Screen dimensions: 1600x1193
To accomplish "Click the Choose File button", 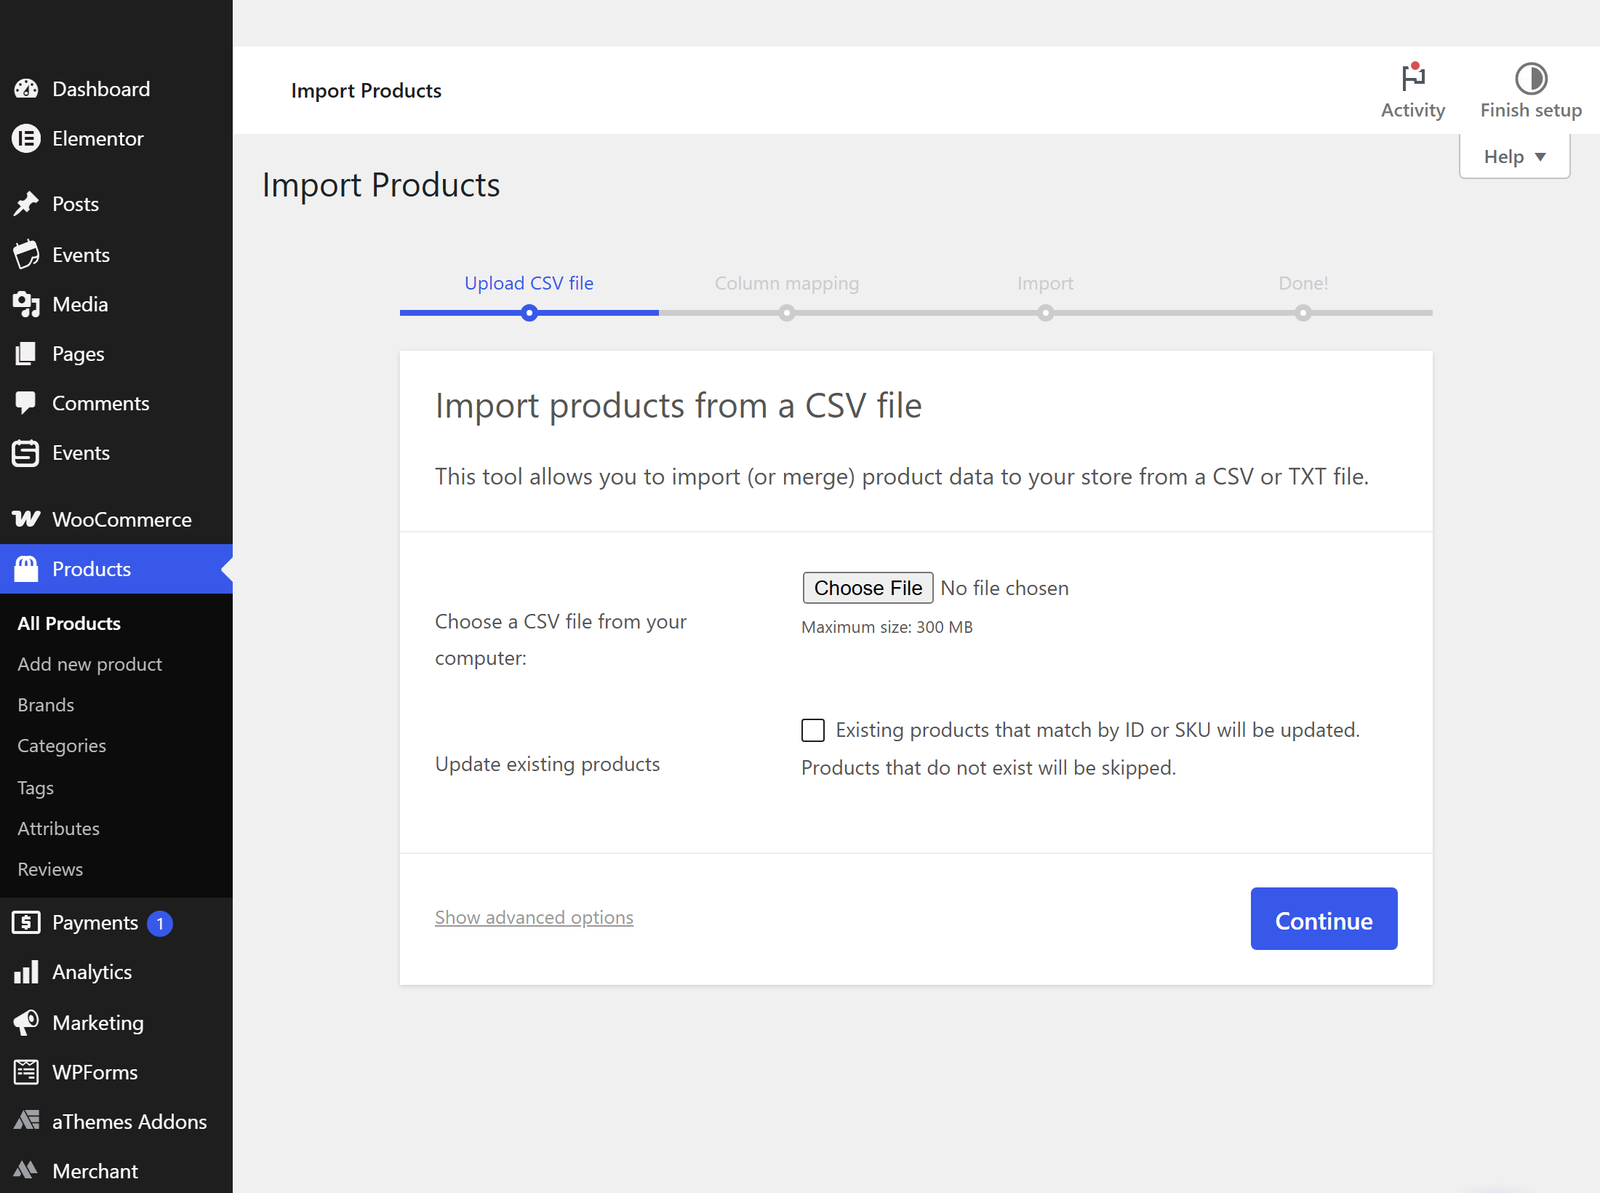I will (x=868, y=588).
